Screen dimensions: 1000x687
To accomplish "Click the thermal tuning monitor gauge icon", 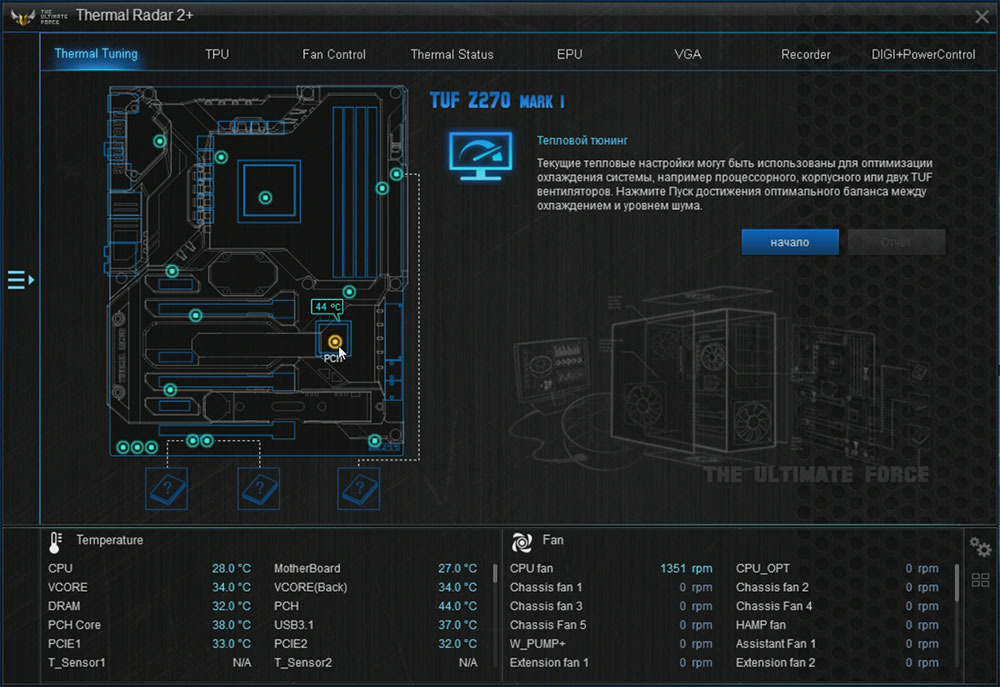I will [x=480, y=156].
